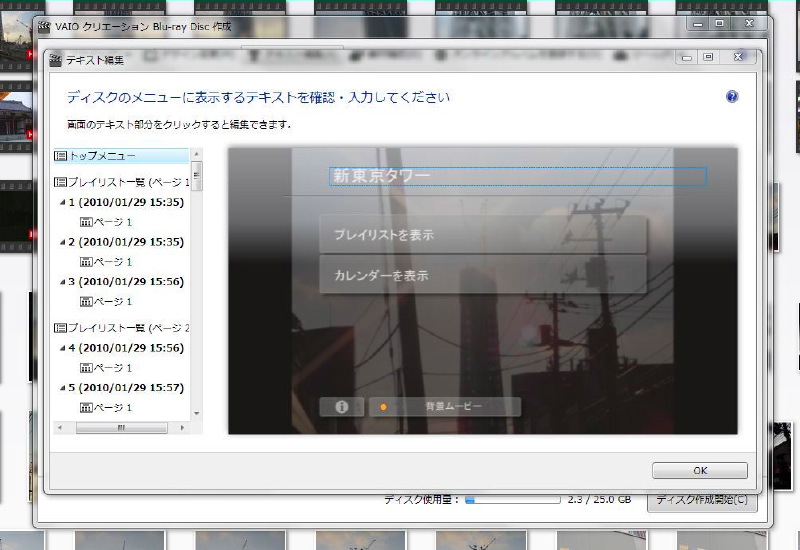The image size is (800, 550).
Task: Click the VAIO クリエーション title bar icon
Action: [x=44, y=27]
